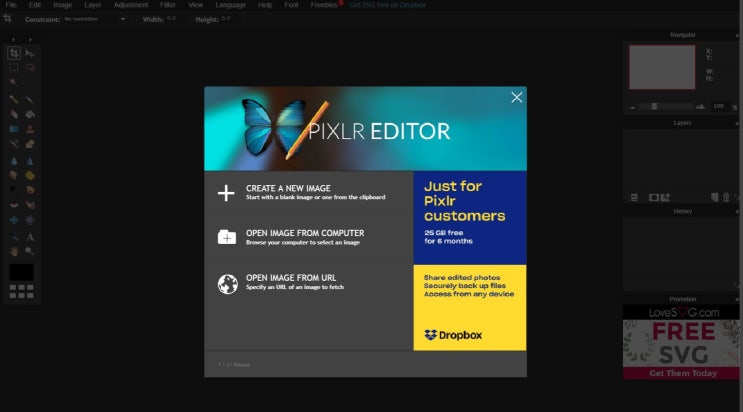This screenshot has height=412, width=743.
Task: Select the Blur tool
Action: pos(14,161)
